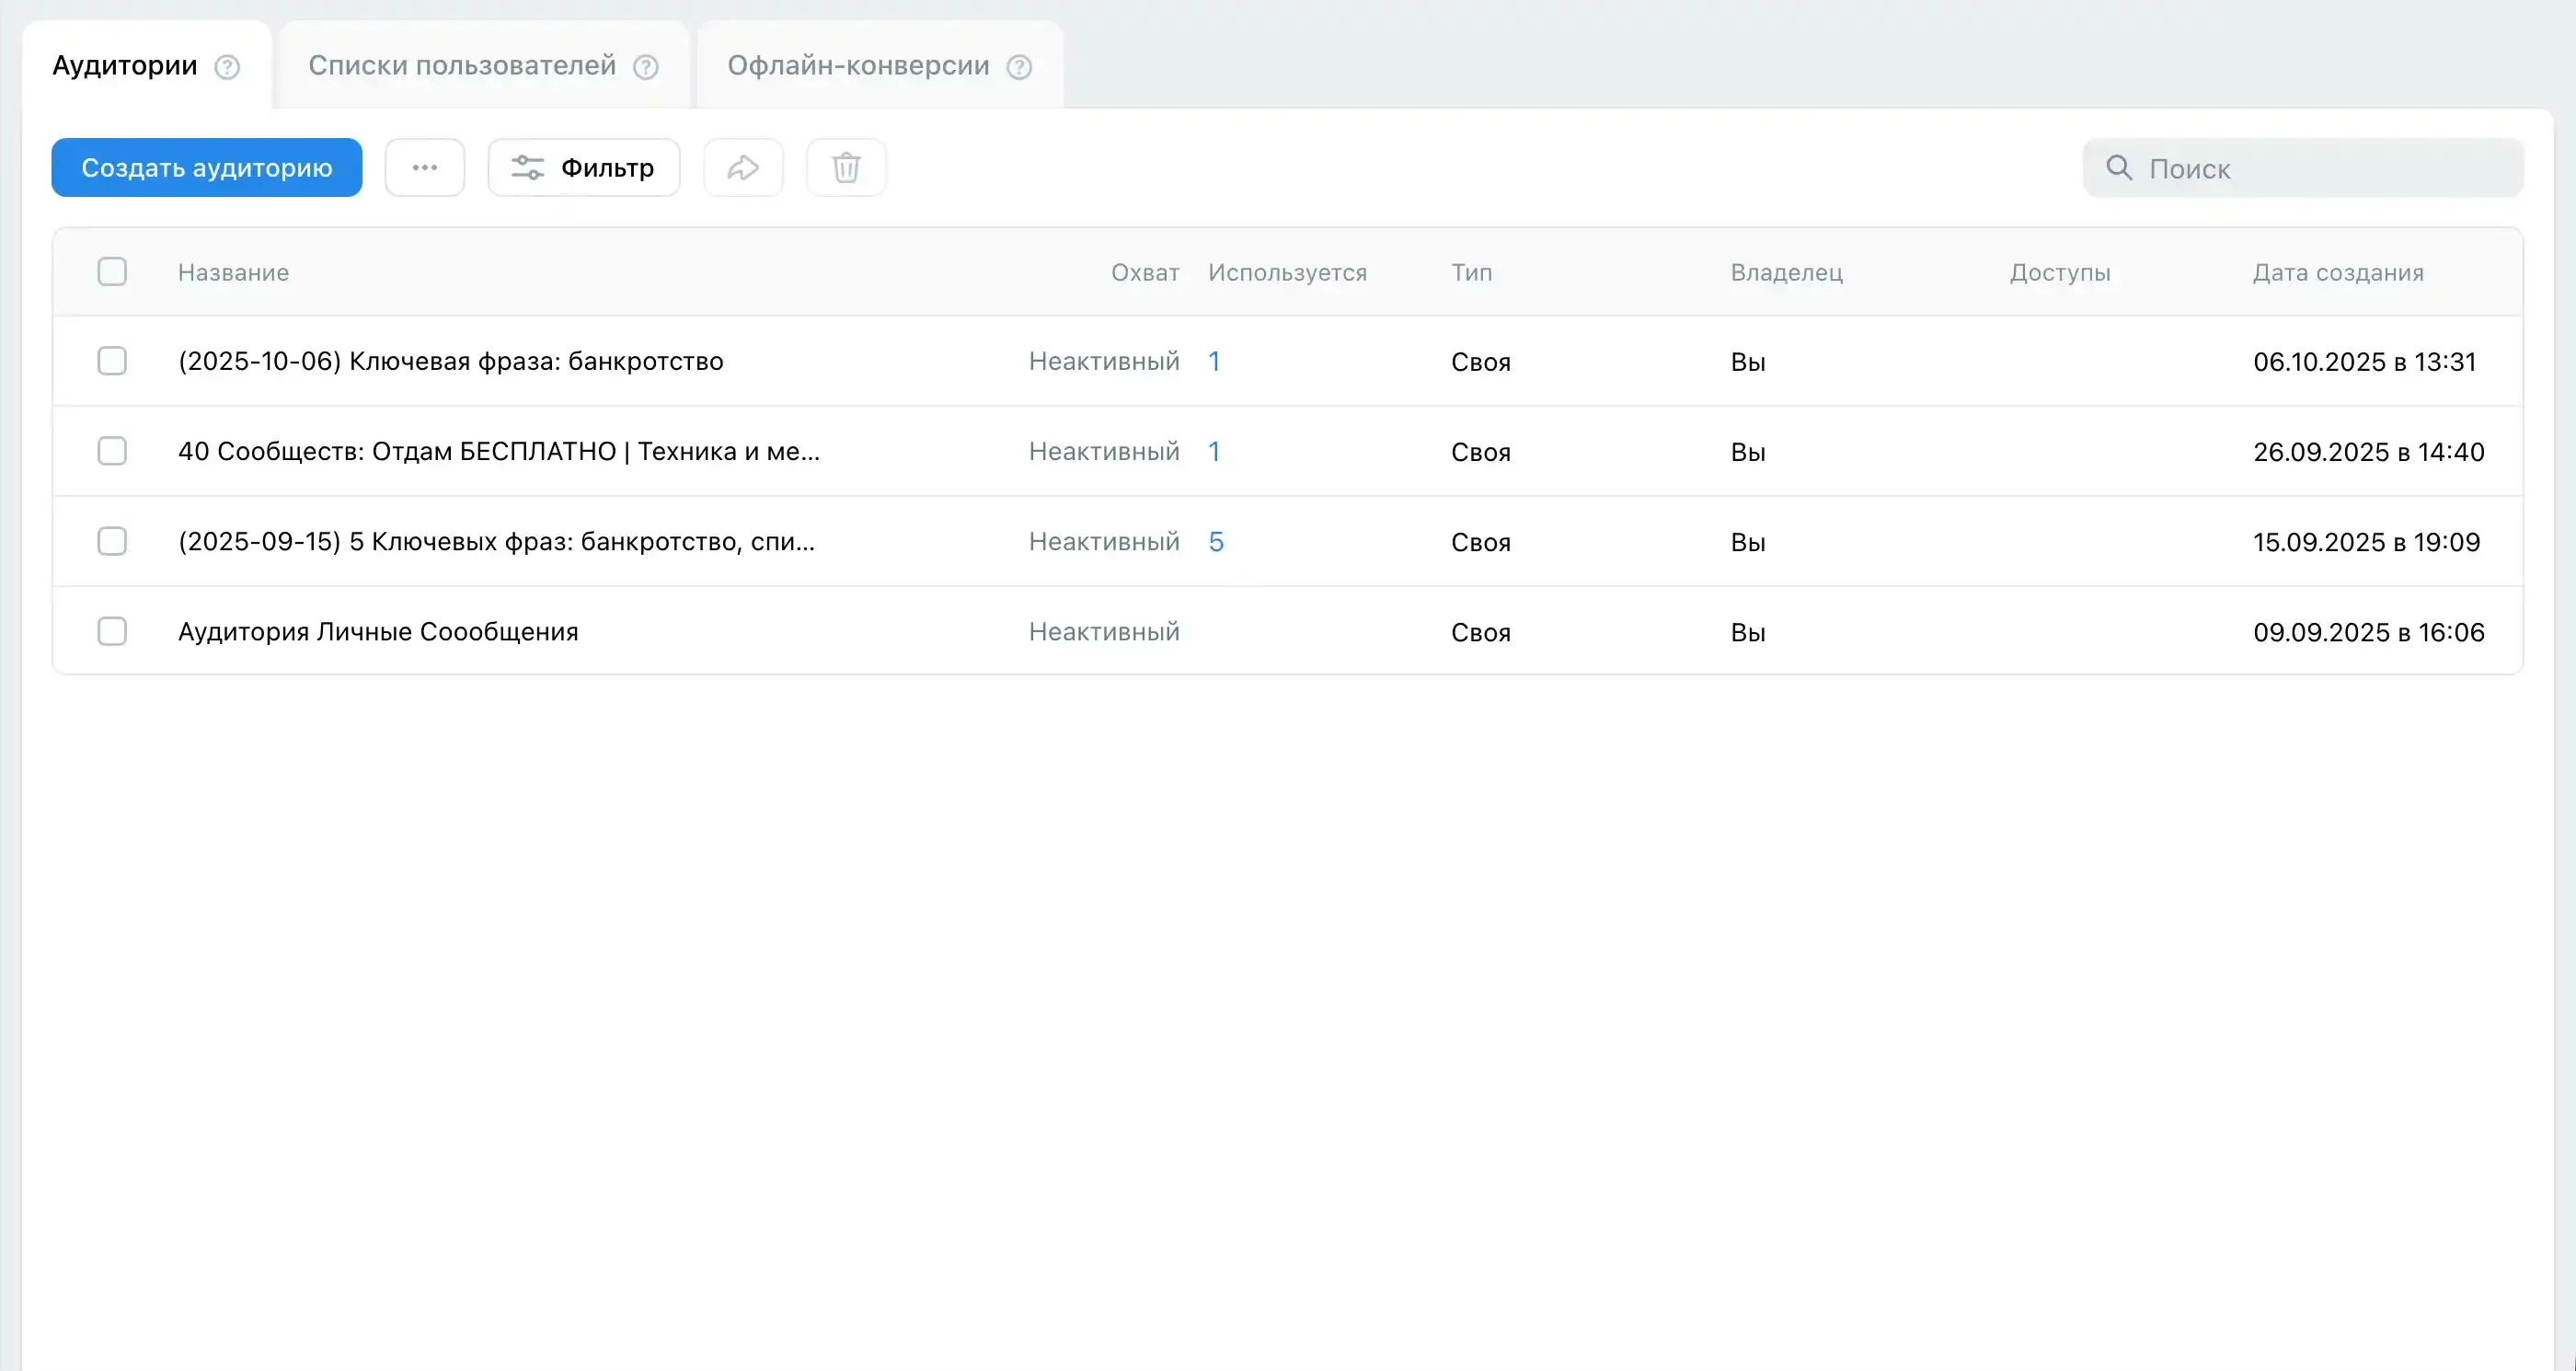Open usage count 5 link
2576x1371 pixels.
pyautogui.click(x=1216, y=542)
